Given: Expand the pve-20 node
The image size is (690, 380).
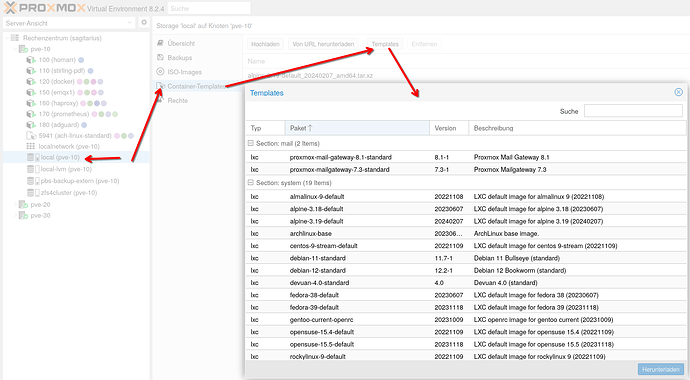Looking at the screenshot, I should coord(15,205).
